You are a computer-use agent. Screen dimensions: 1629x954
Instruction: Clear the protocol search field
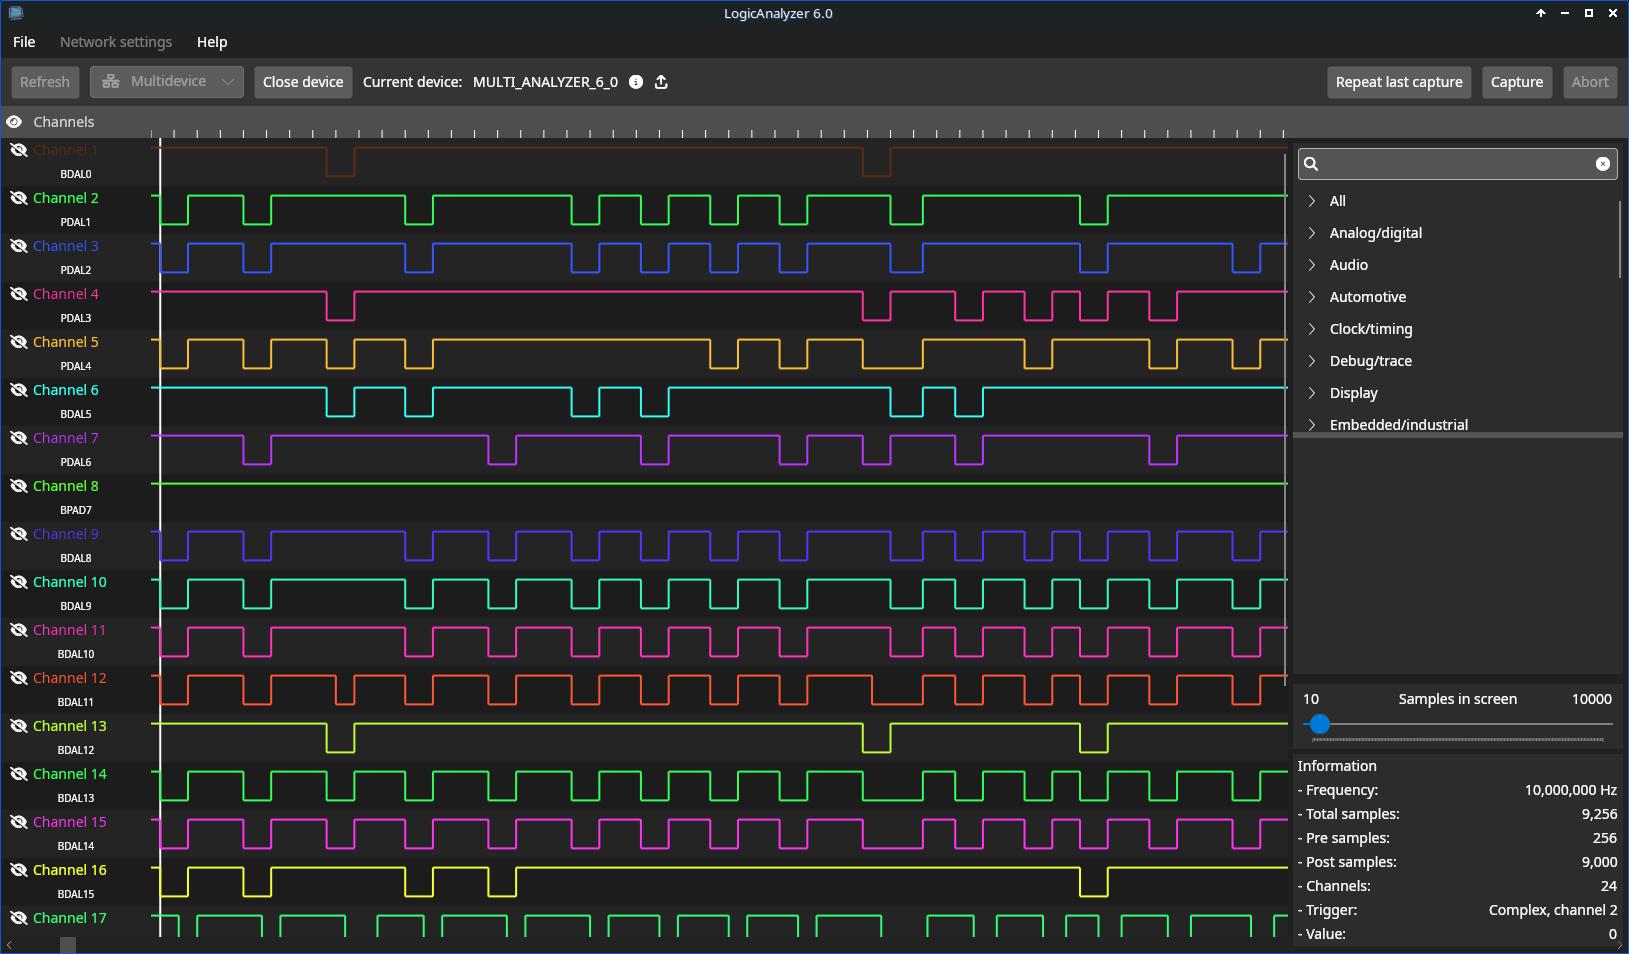[x=1602, y=164]
